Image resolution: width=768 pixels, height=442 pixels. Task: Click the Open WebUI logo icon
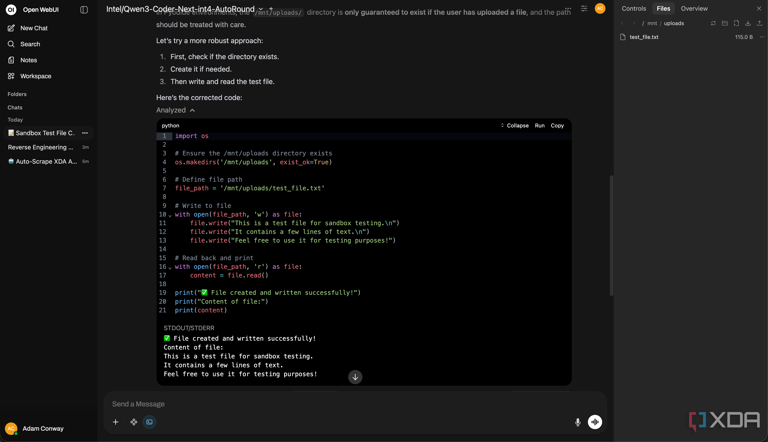pos(11,9)
